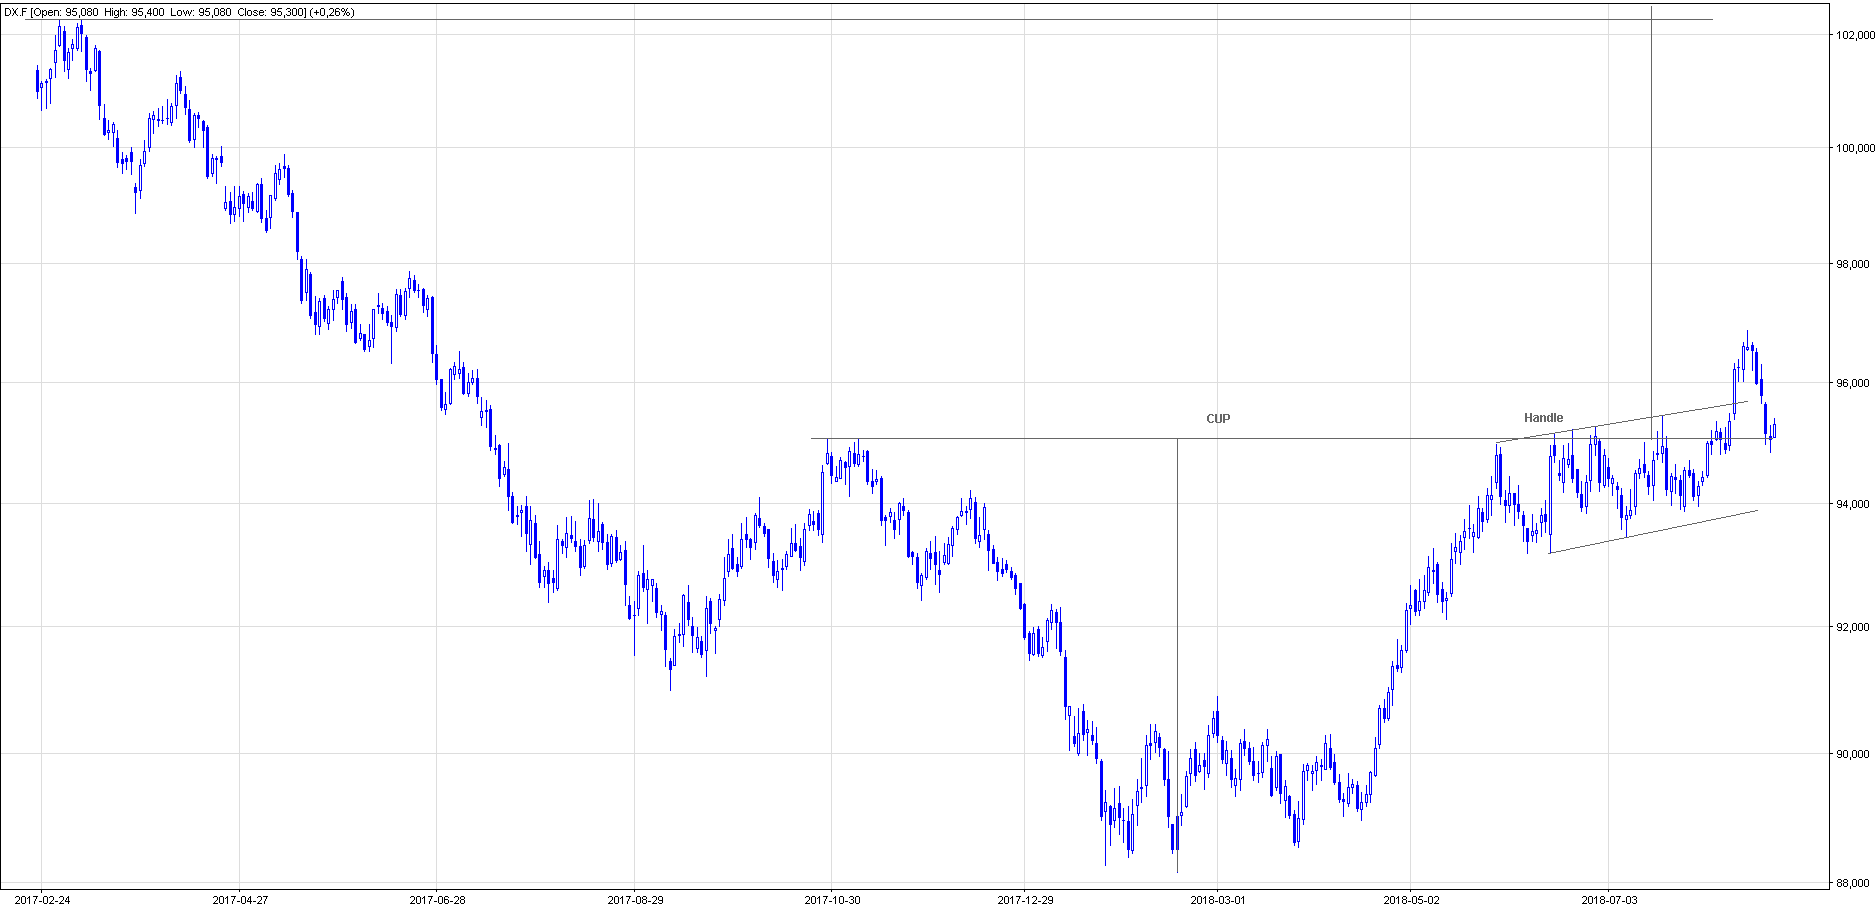Screen dimensions: 1875x909
Task: Click the 88,000 price axis label
Action: pyautogui.click(x=1853, y=883)
